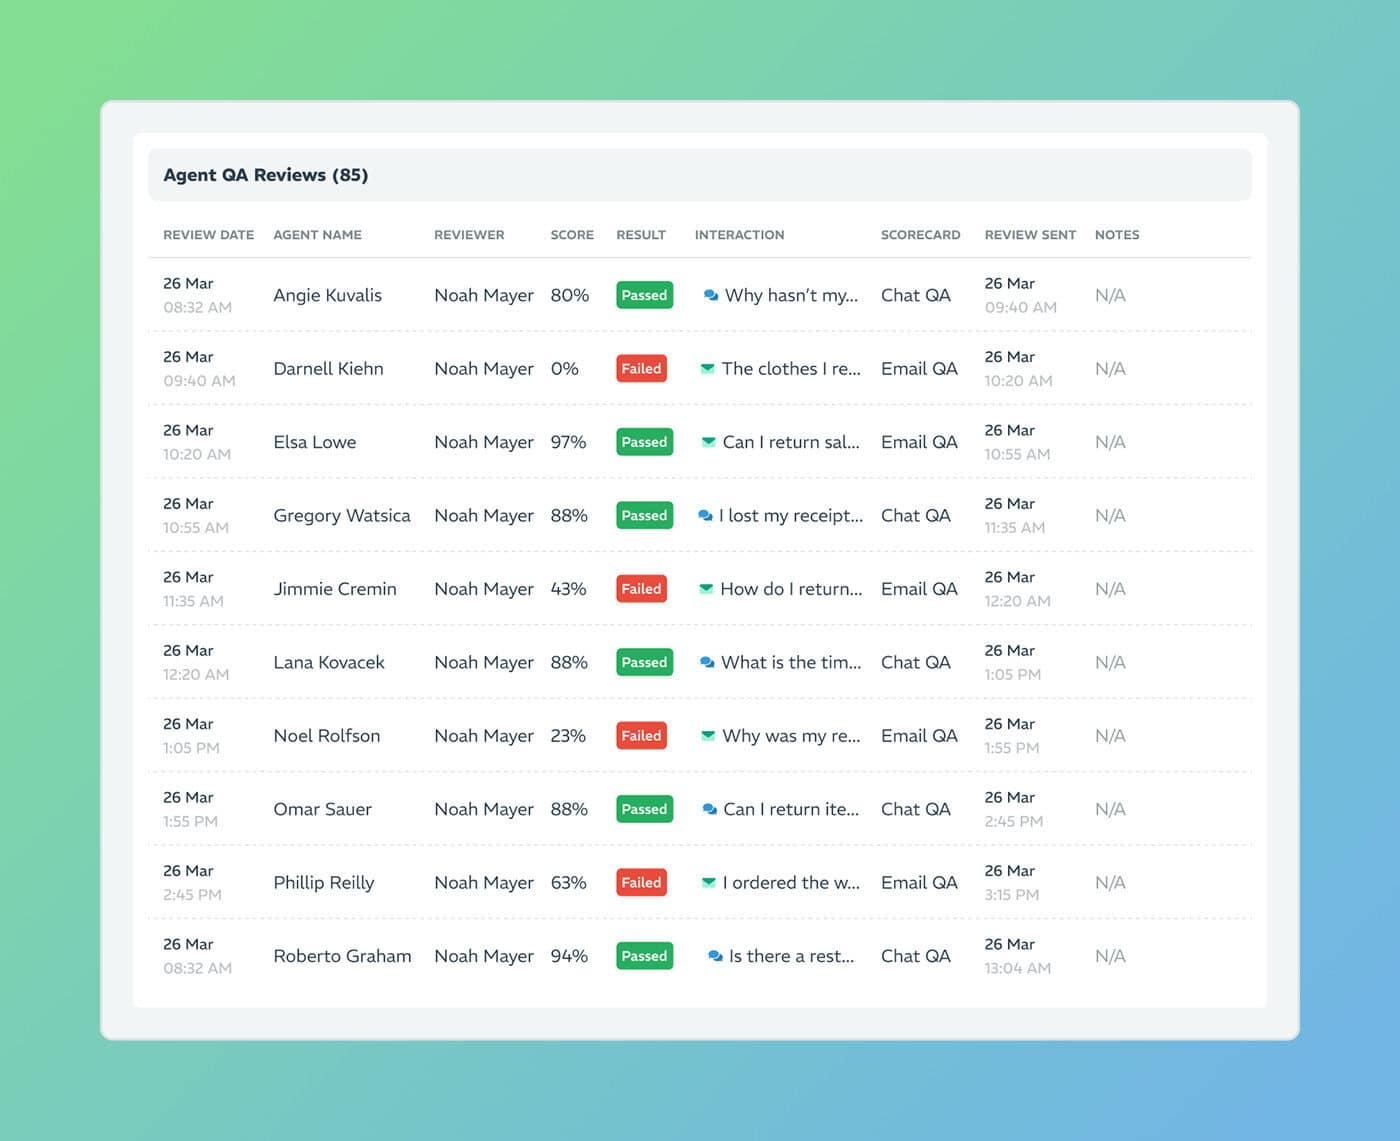The width and height of the screenshot is (1400, 1141).
Task: Open interaction 'The clothes I re...'
Action: [x=791, y=368]
